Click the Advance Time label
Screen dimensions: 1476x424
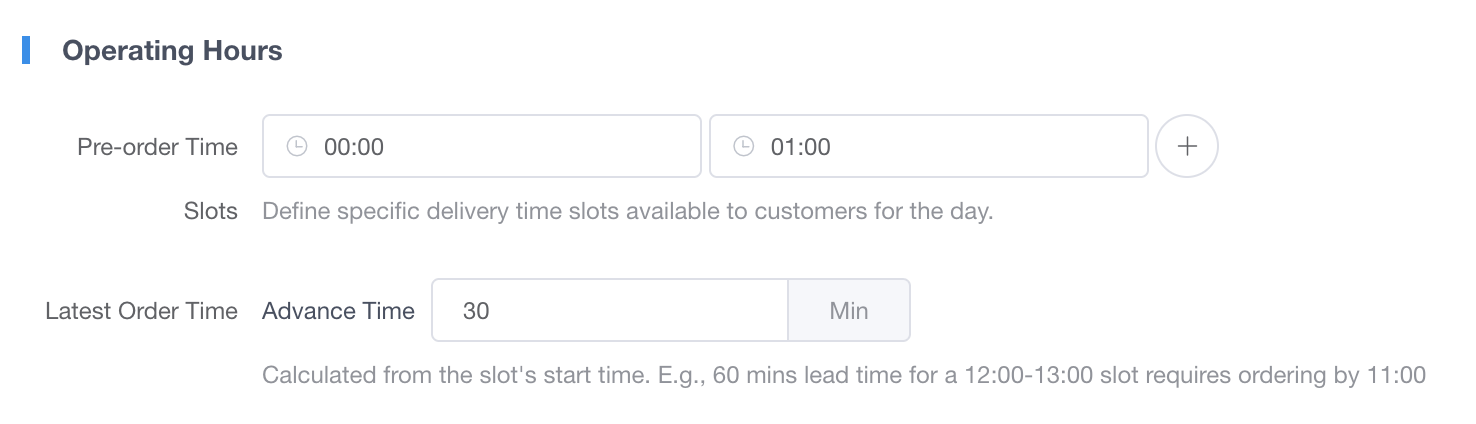(338, 311)
